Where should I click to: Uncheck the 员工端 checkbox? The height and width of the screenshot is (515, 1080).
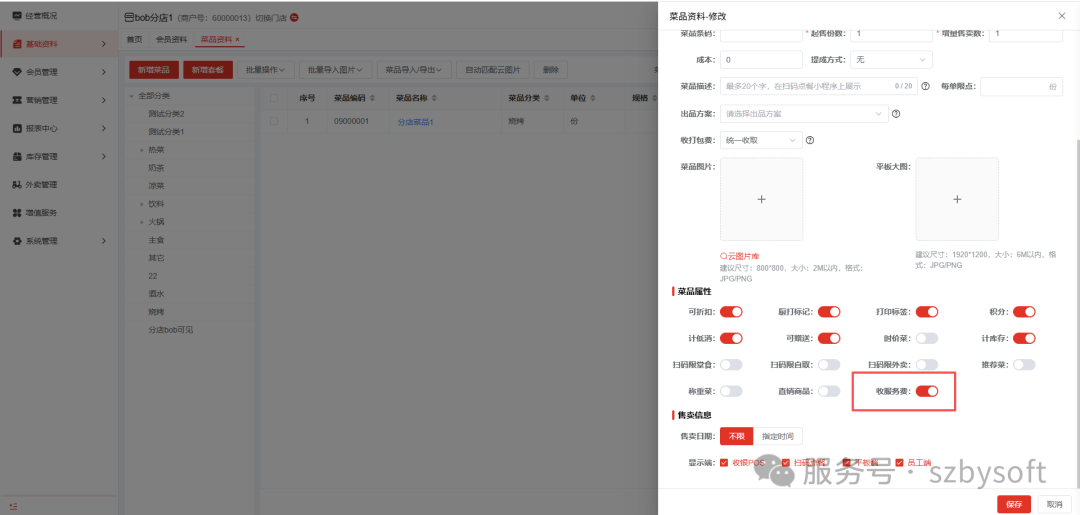(x=899, y=463)
